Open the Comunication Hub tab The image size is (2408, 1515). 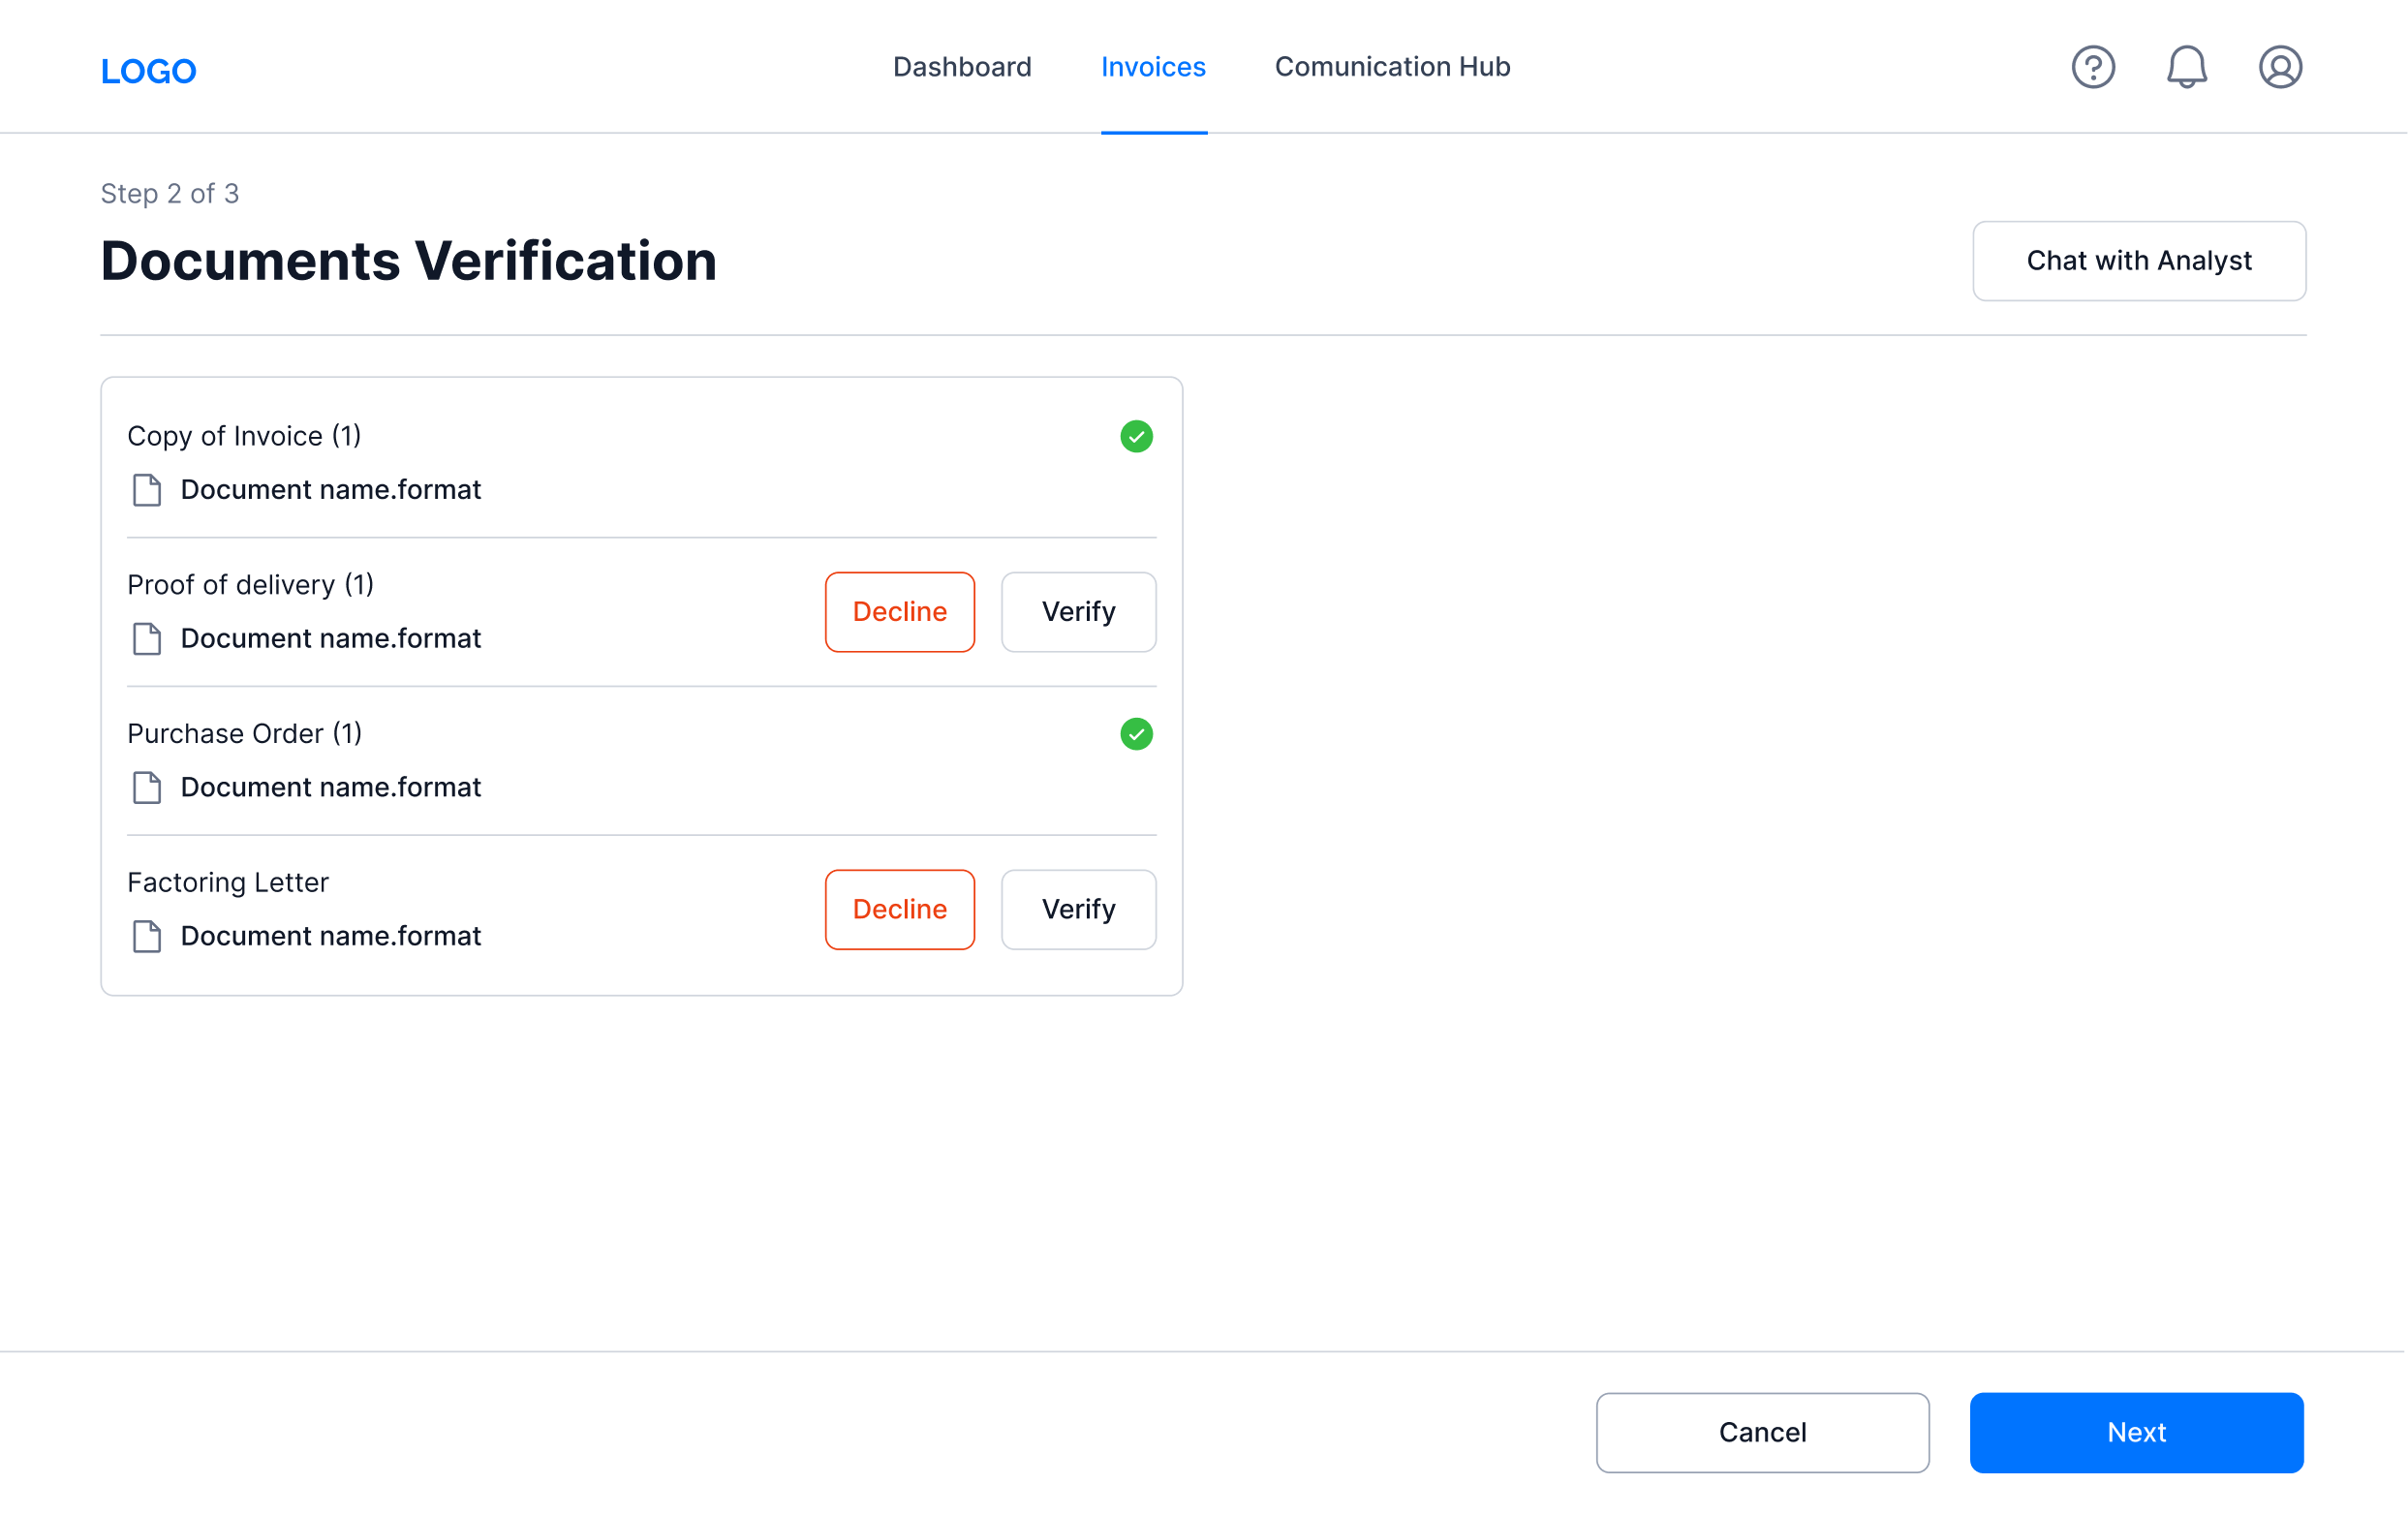point(1392,67)
